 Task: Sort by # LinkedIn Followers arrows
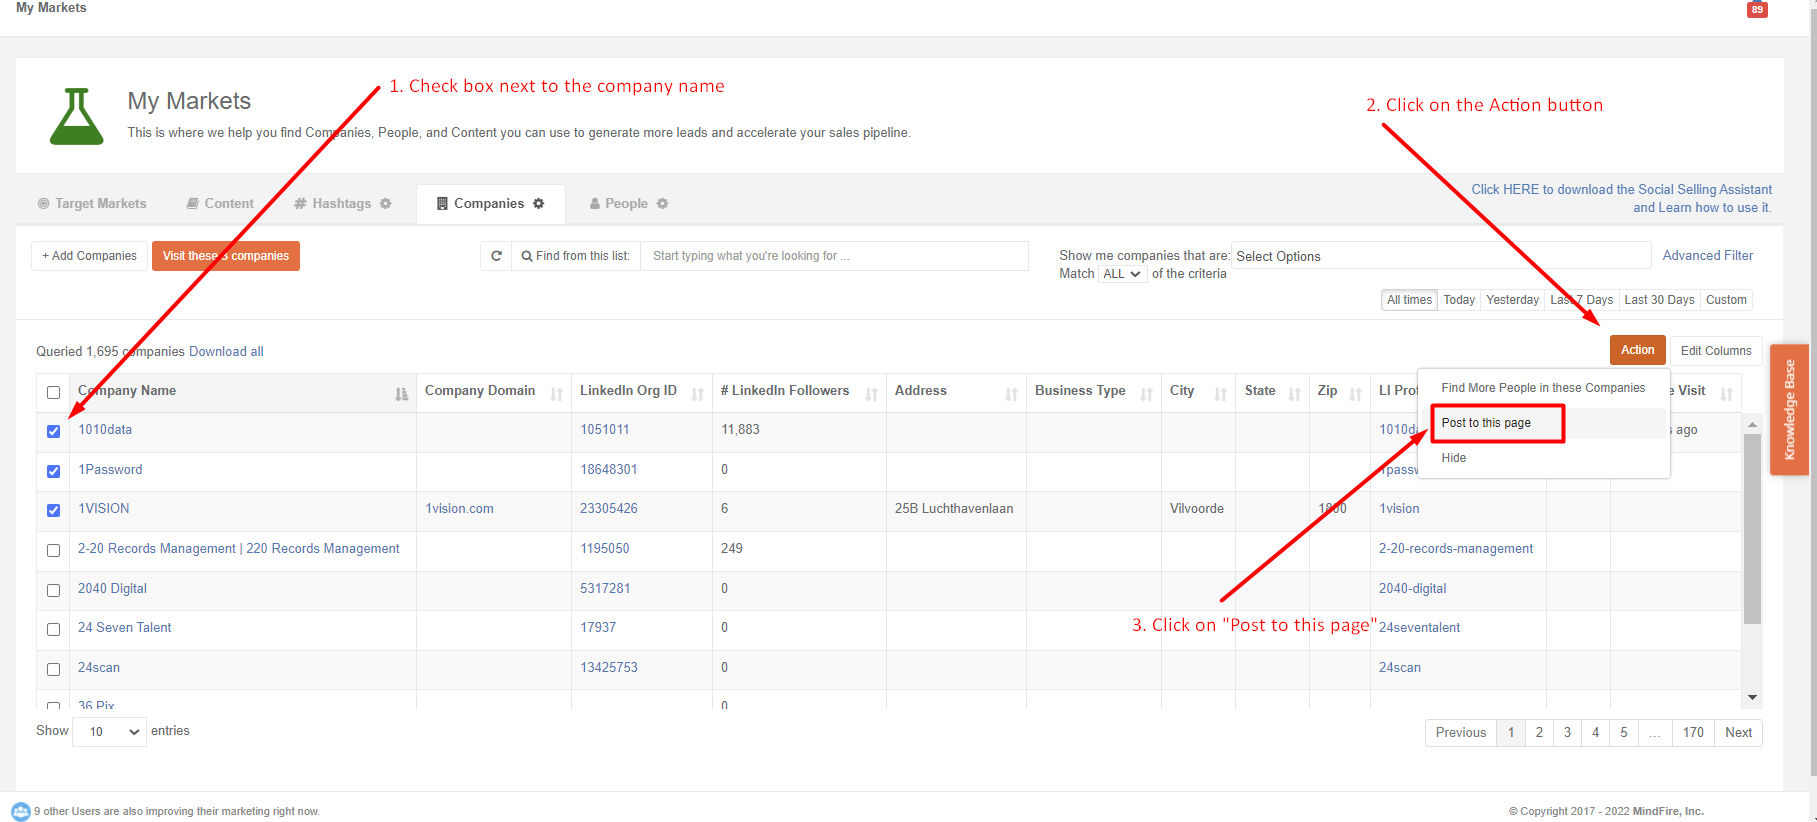click(x=872, y=394)
